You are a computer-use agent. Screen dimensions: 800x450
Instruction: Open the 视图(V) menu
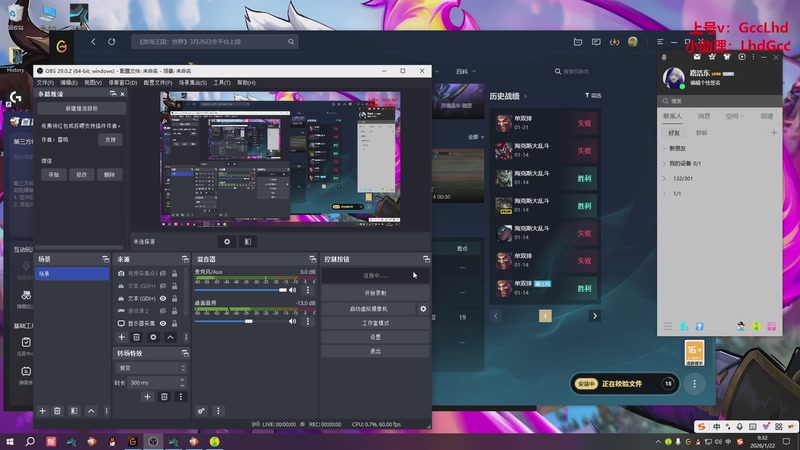tap(93, 83)
